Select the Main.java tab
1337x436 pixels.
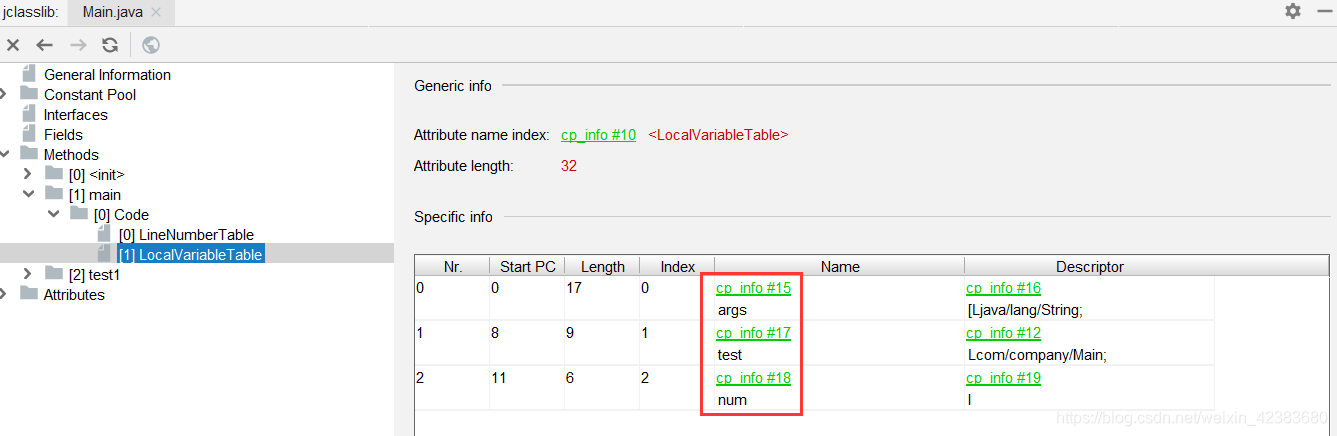coord(121,13)
